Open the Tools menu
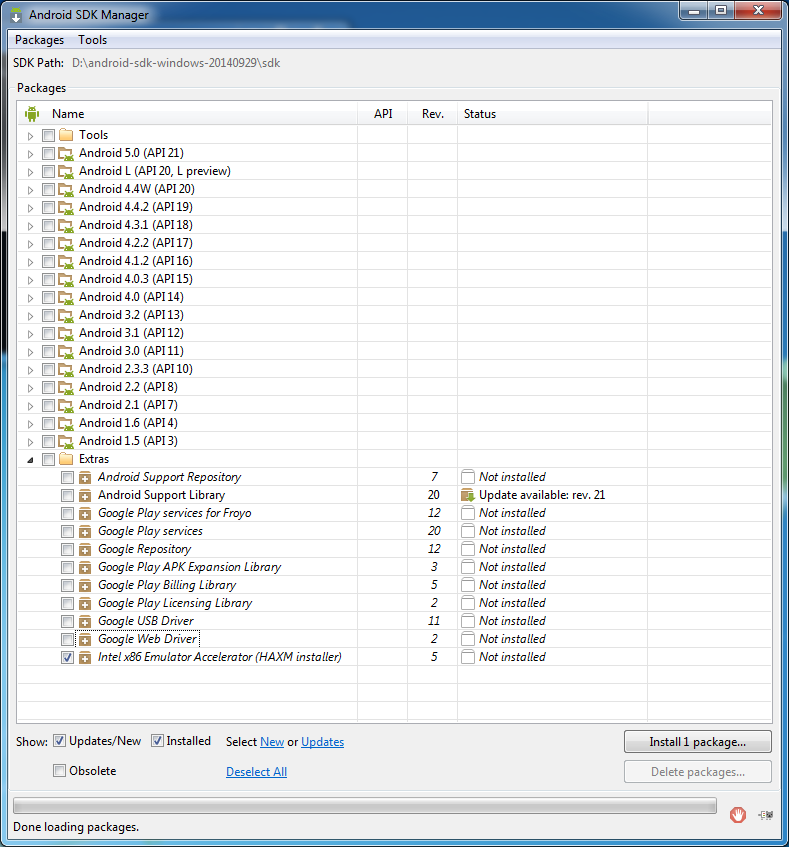The image size is (789, 847). tap(92, 40)
